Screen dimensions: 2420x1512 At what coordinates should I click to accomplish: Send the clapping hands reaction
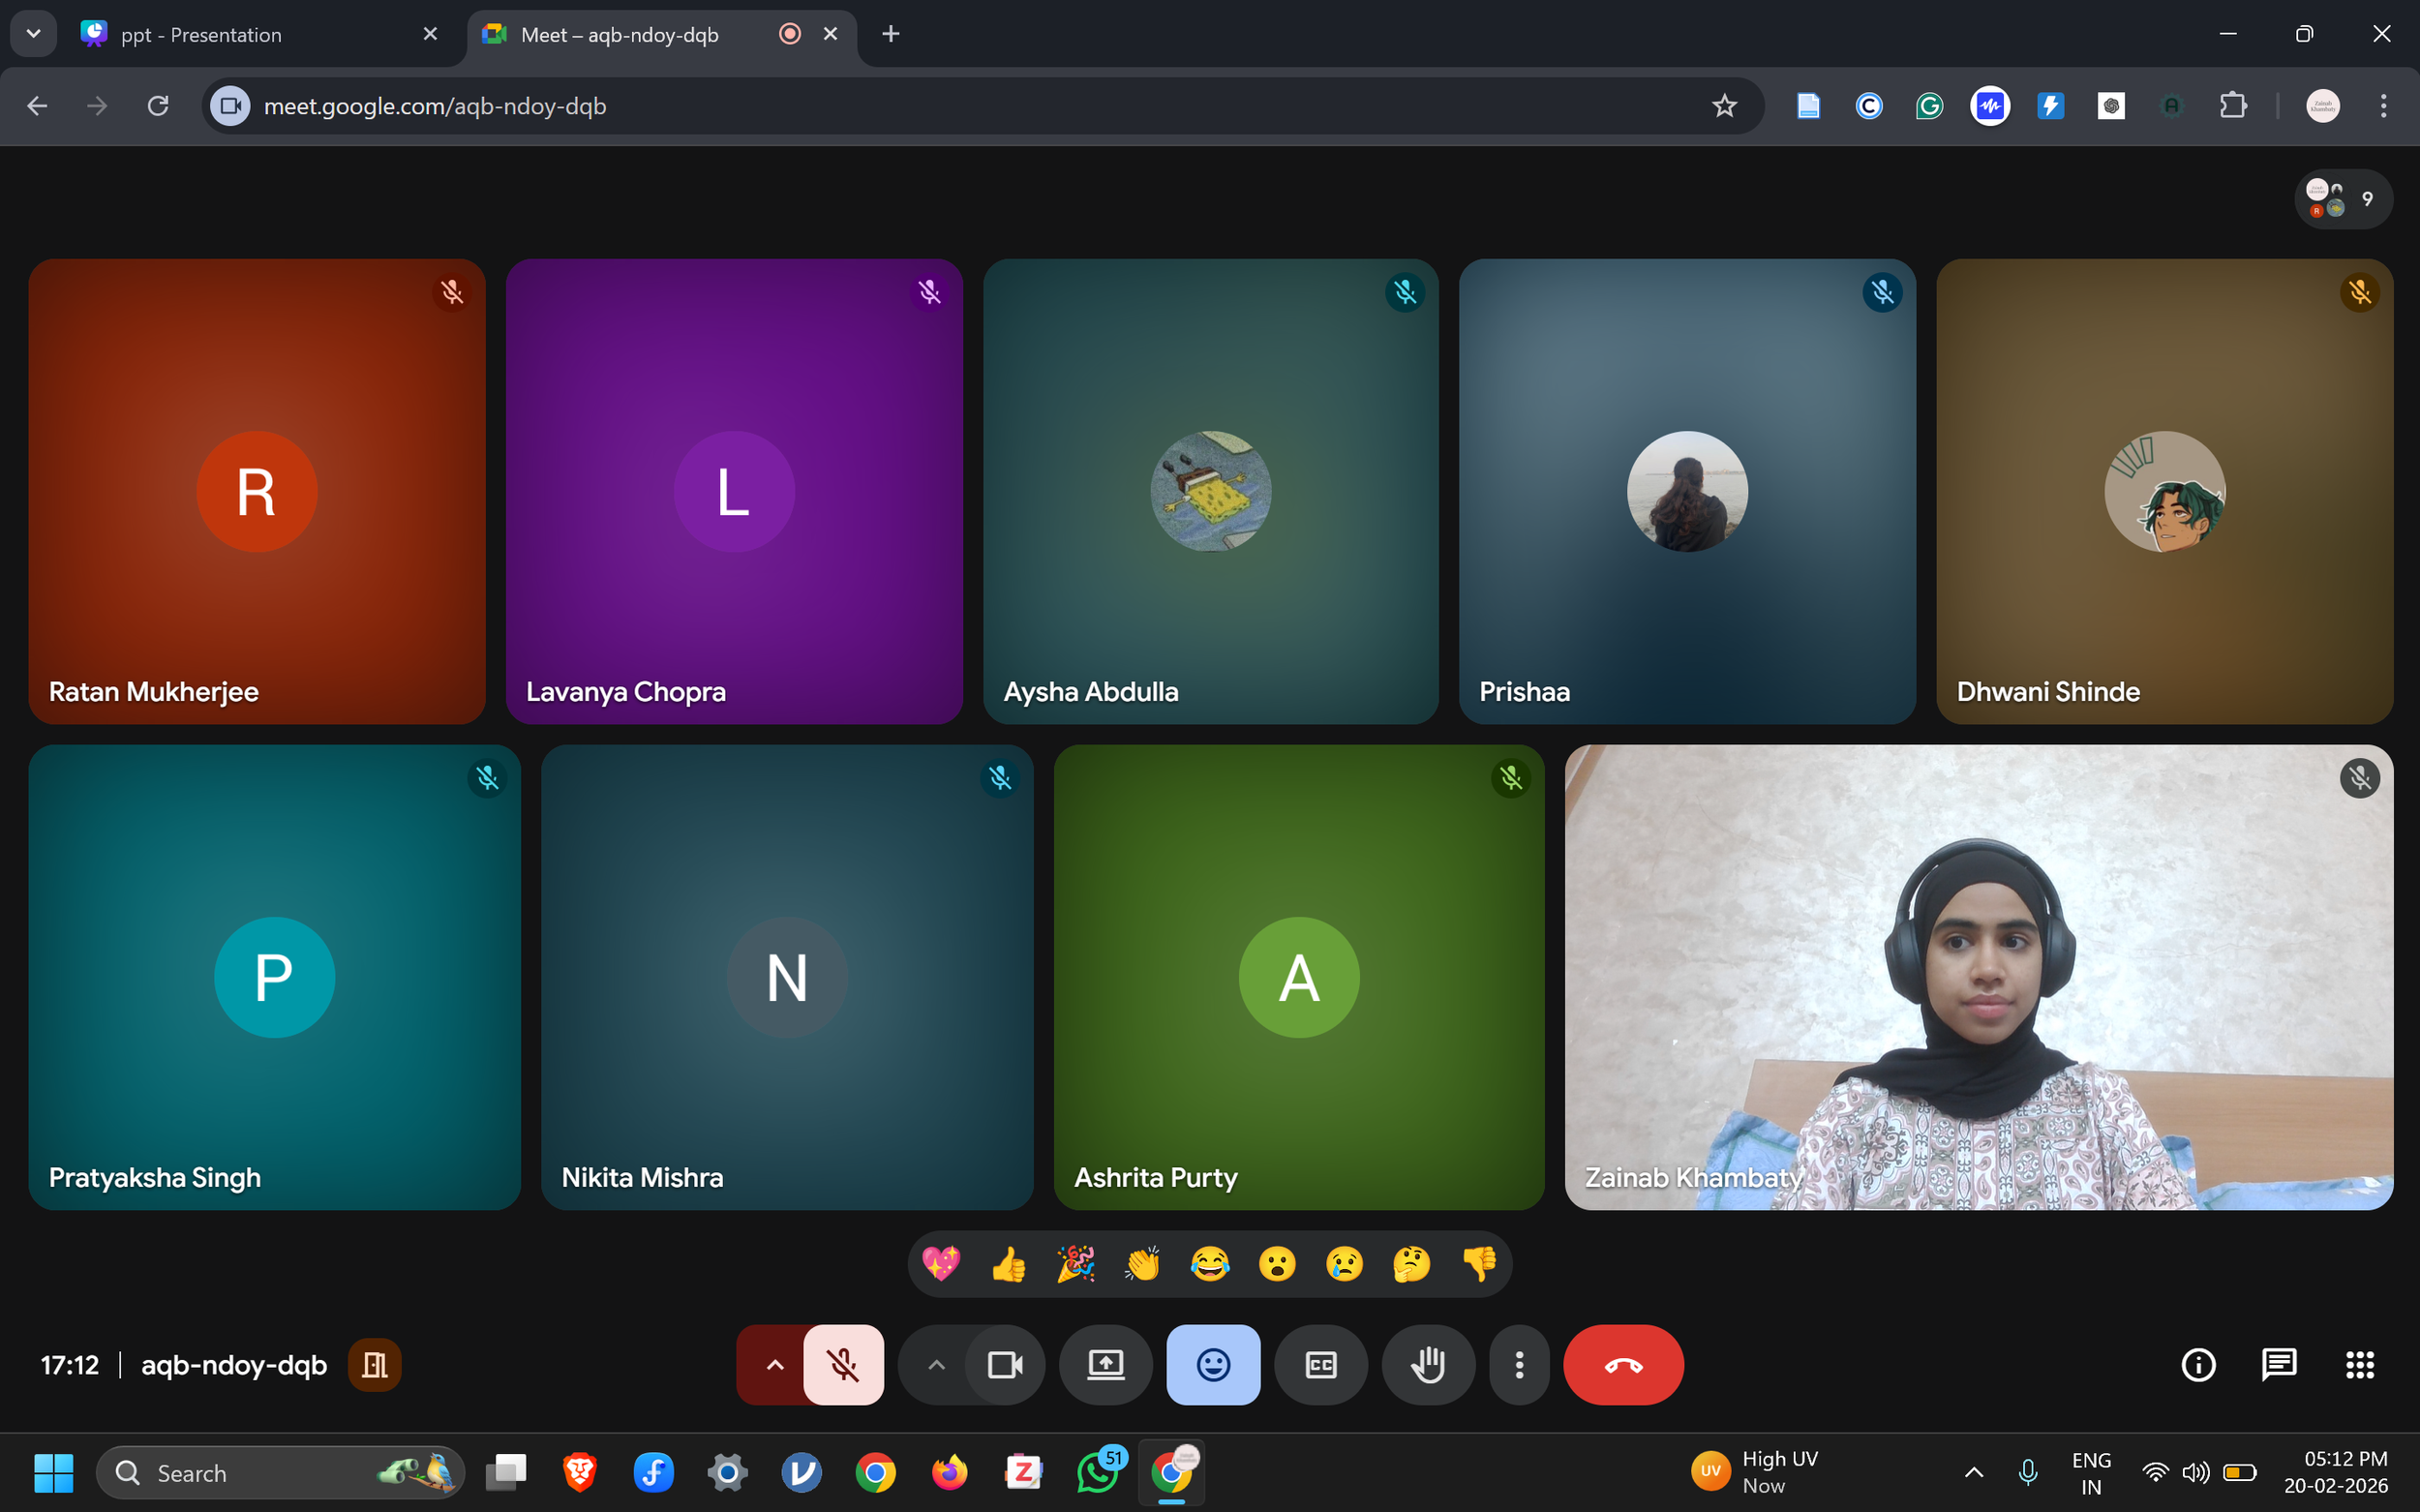point(1142,1264)
